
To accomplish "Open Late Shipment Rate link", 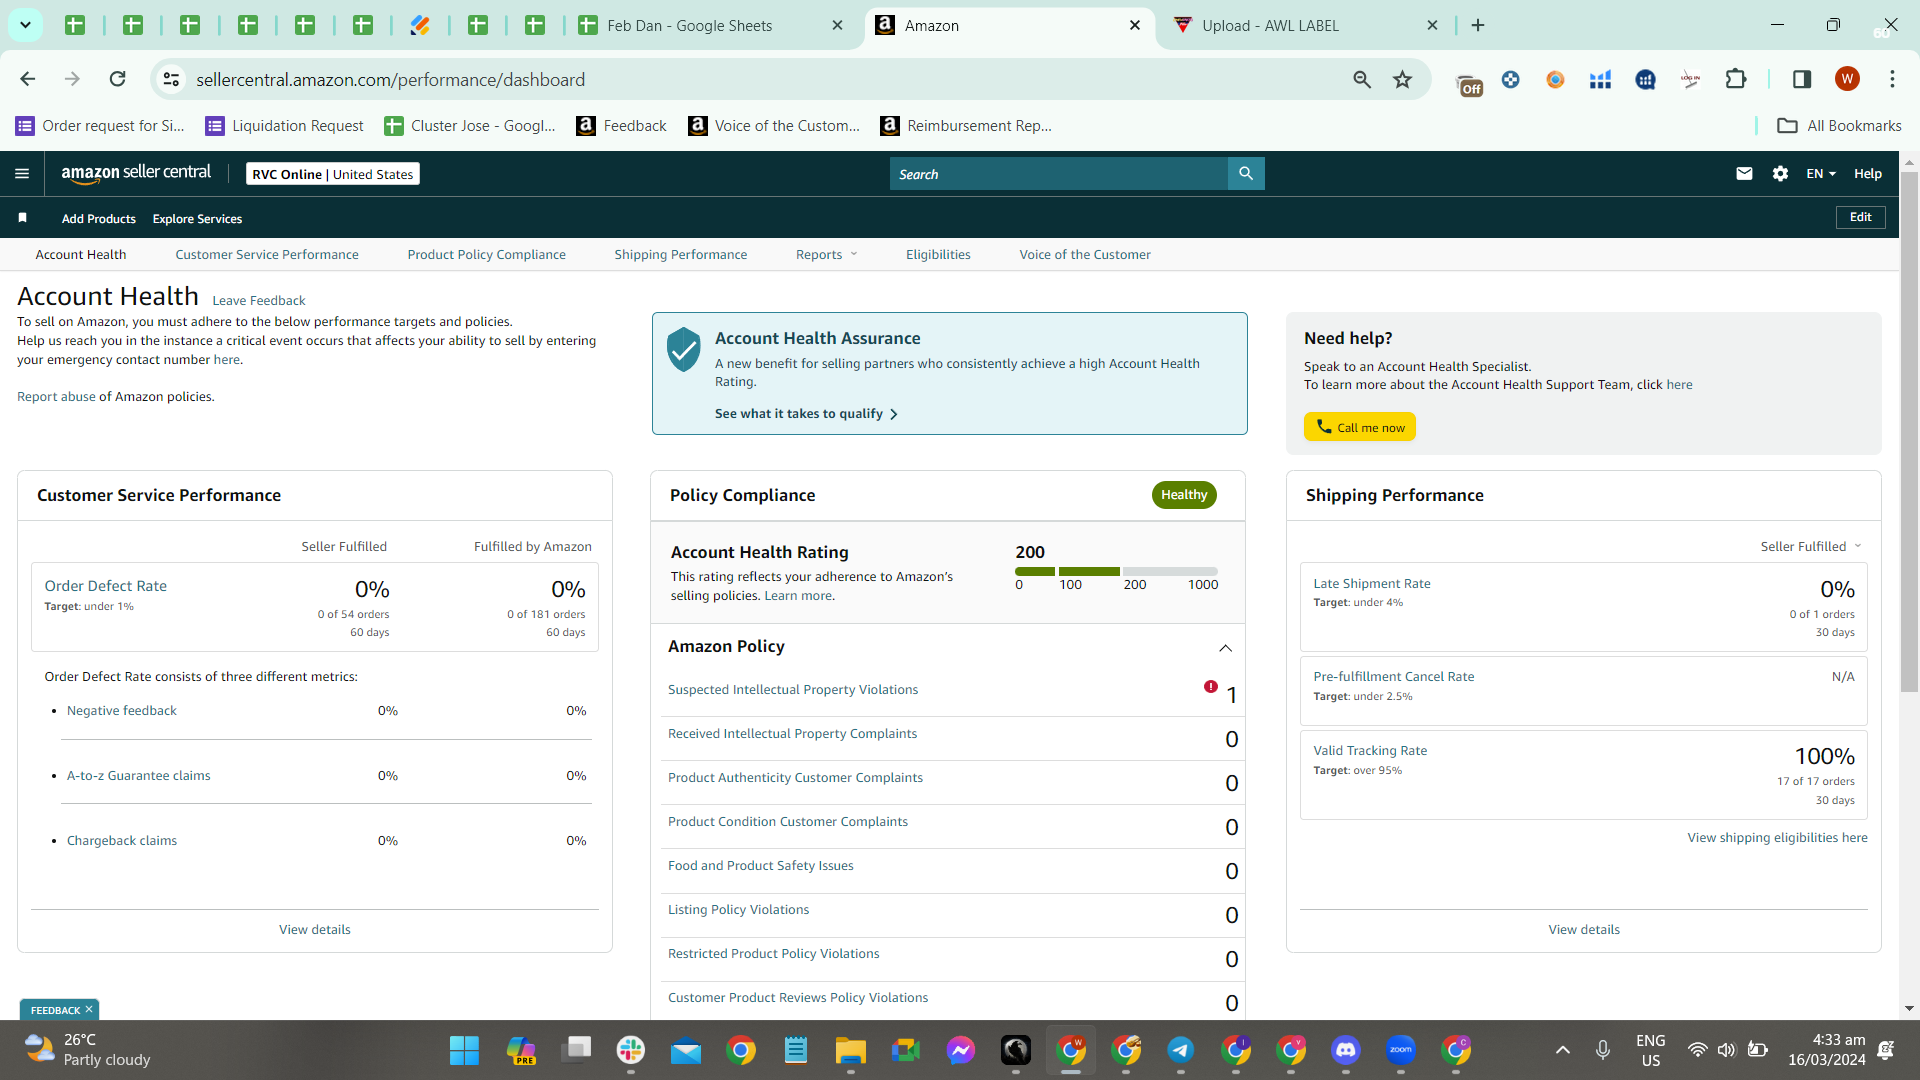I will pos(1372,584).
